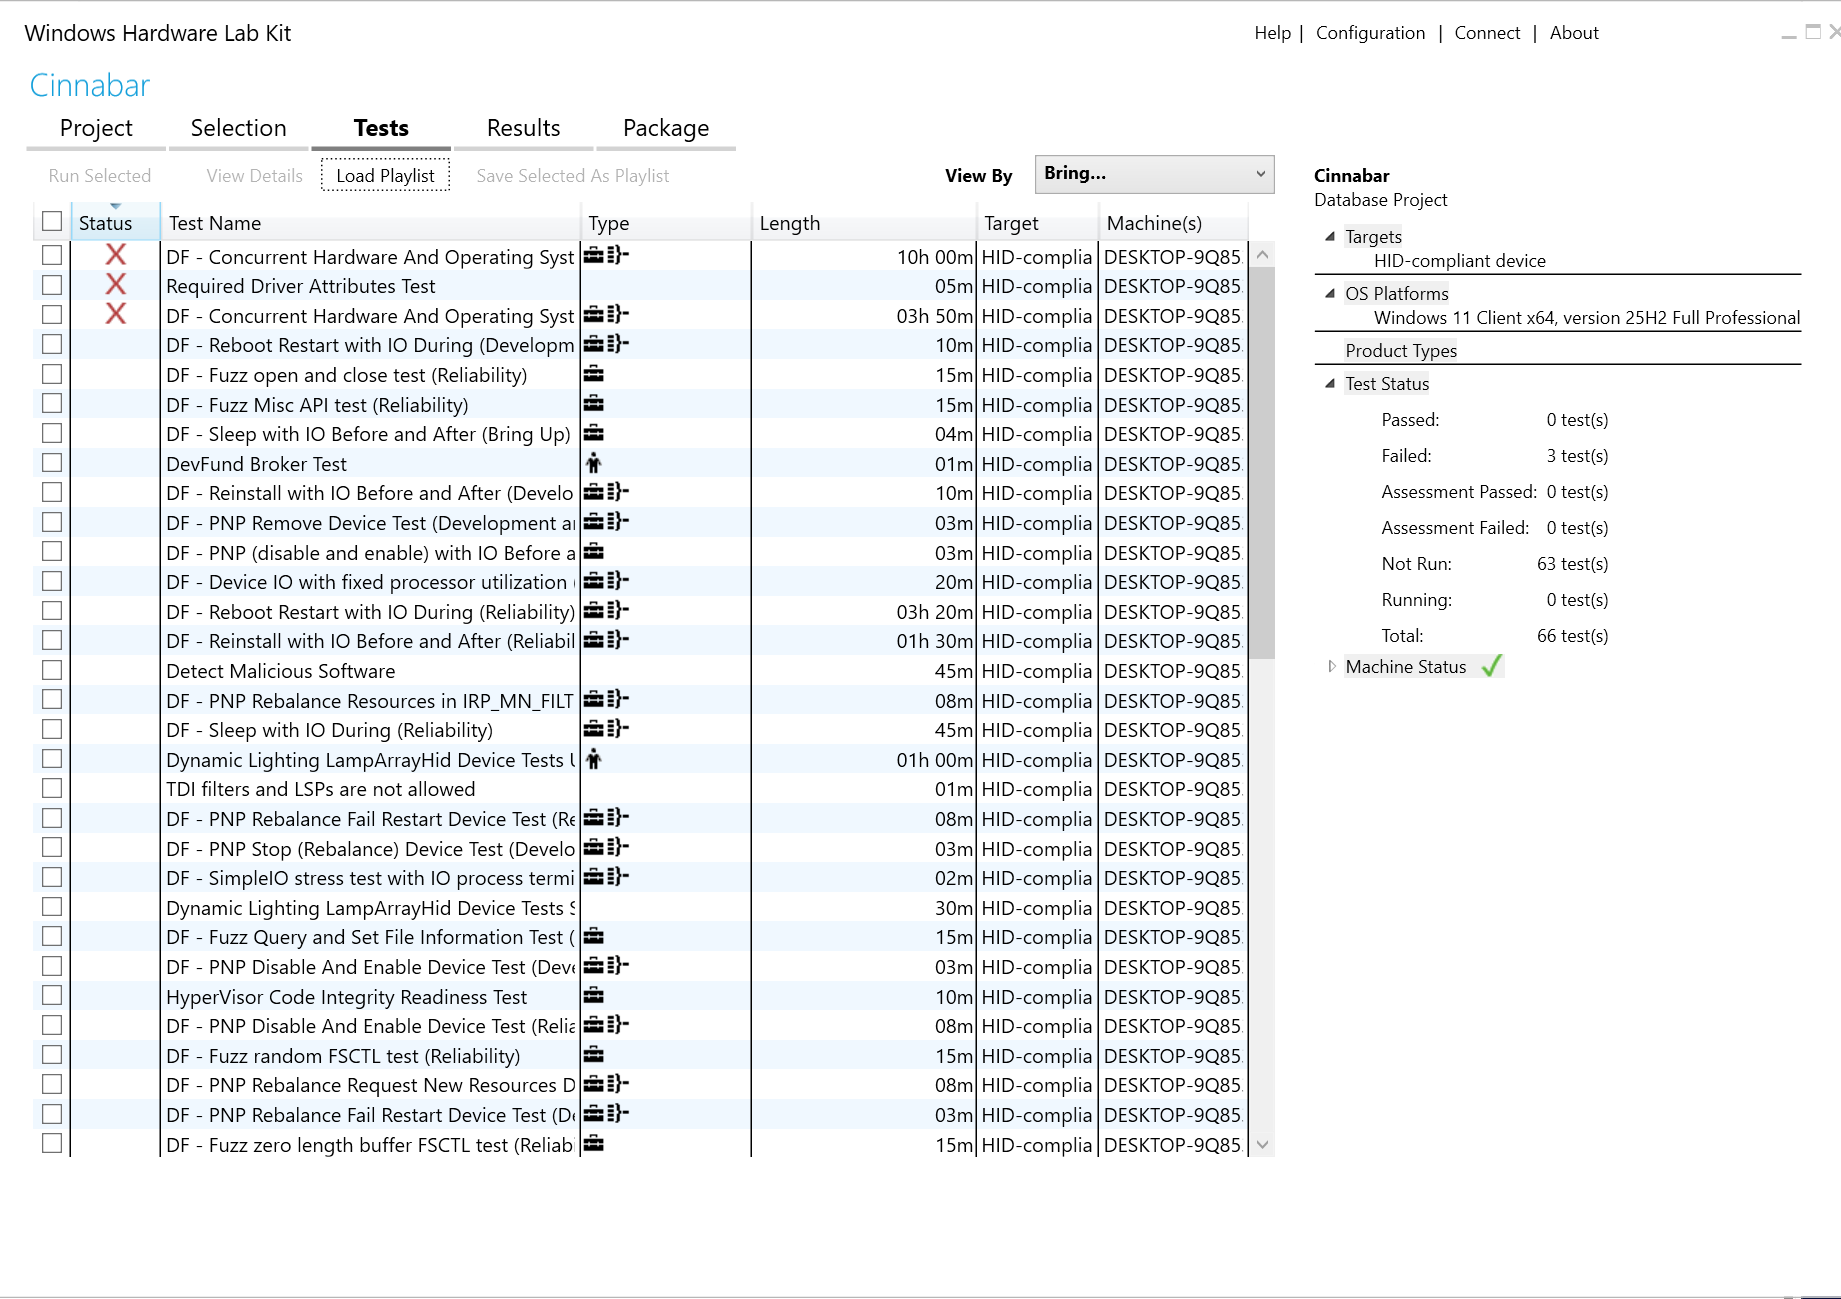
Task: Check the box for Required Driver Attributes Test
Action: (x=52, y=285)
